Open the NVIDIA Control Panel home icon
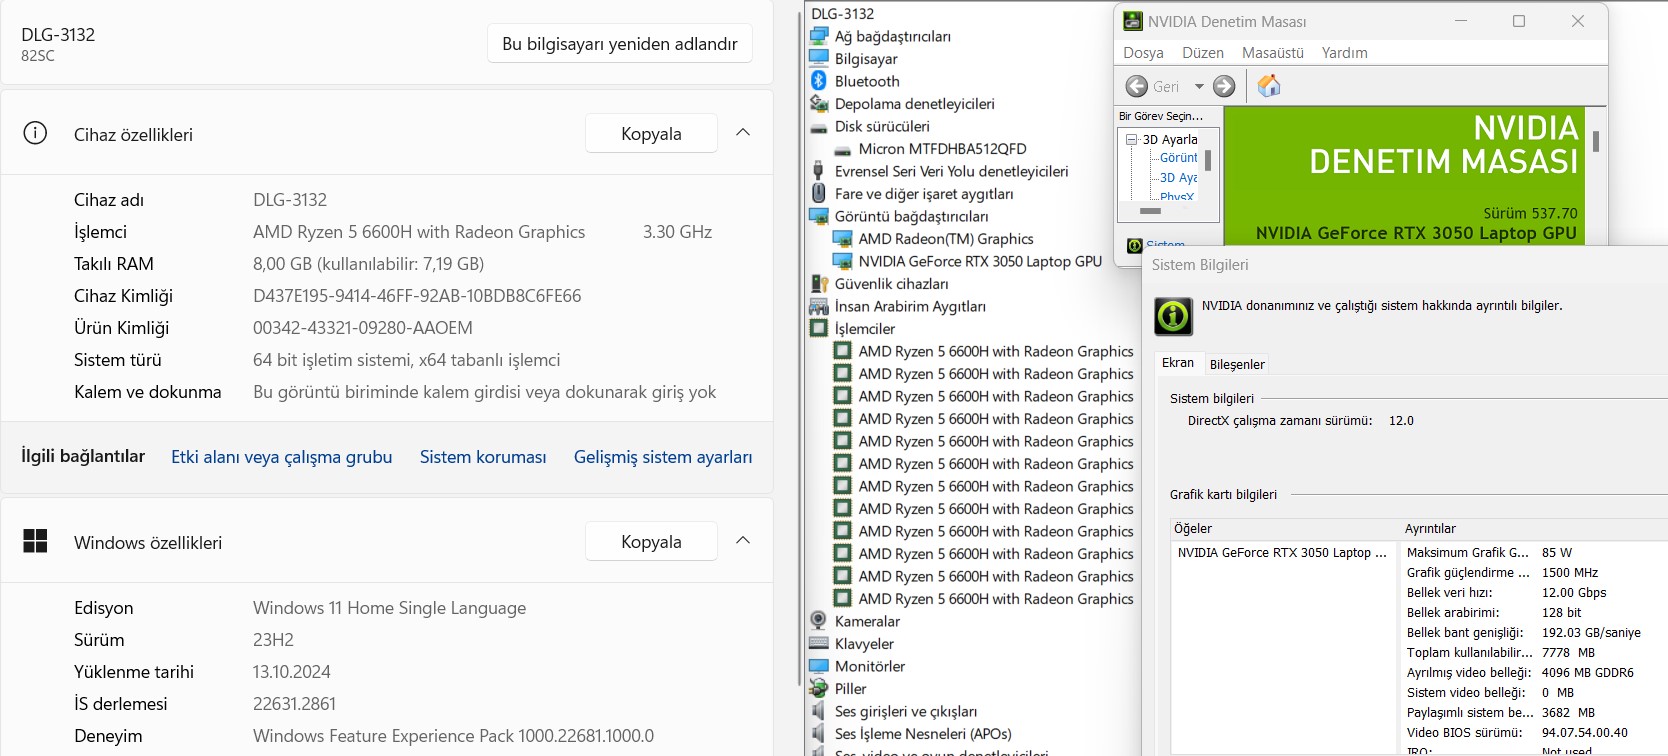The height and width of the screenshot is (756, 1668). 1269,86
